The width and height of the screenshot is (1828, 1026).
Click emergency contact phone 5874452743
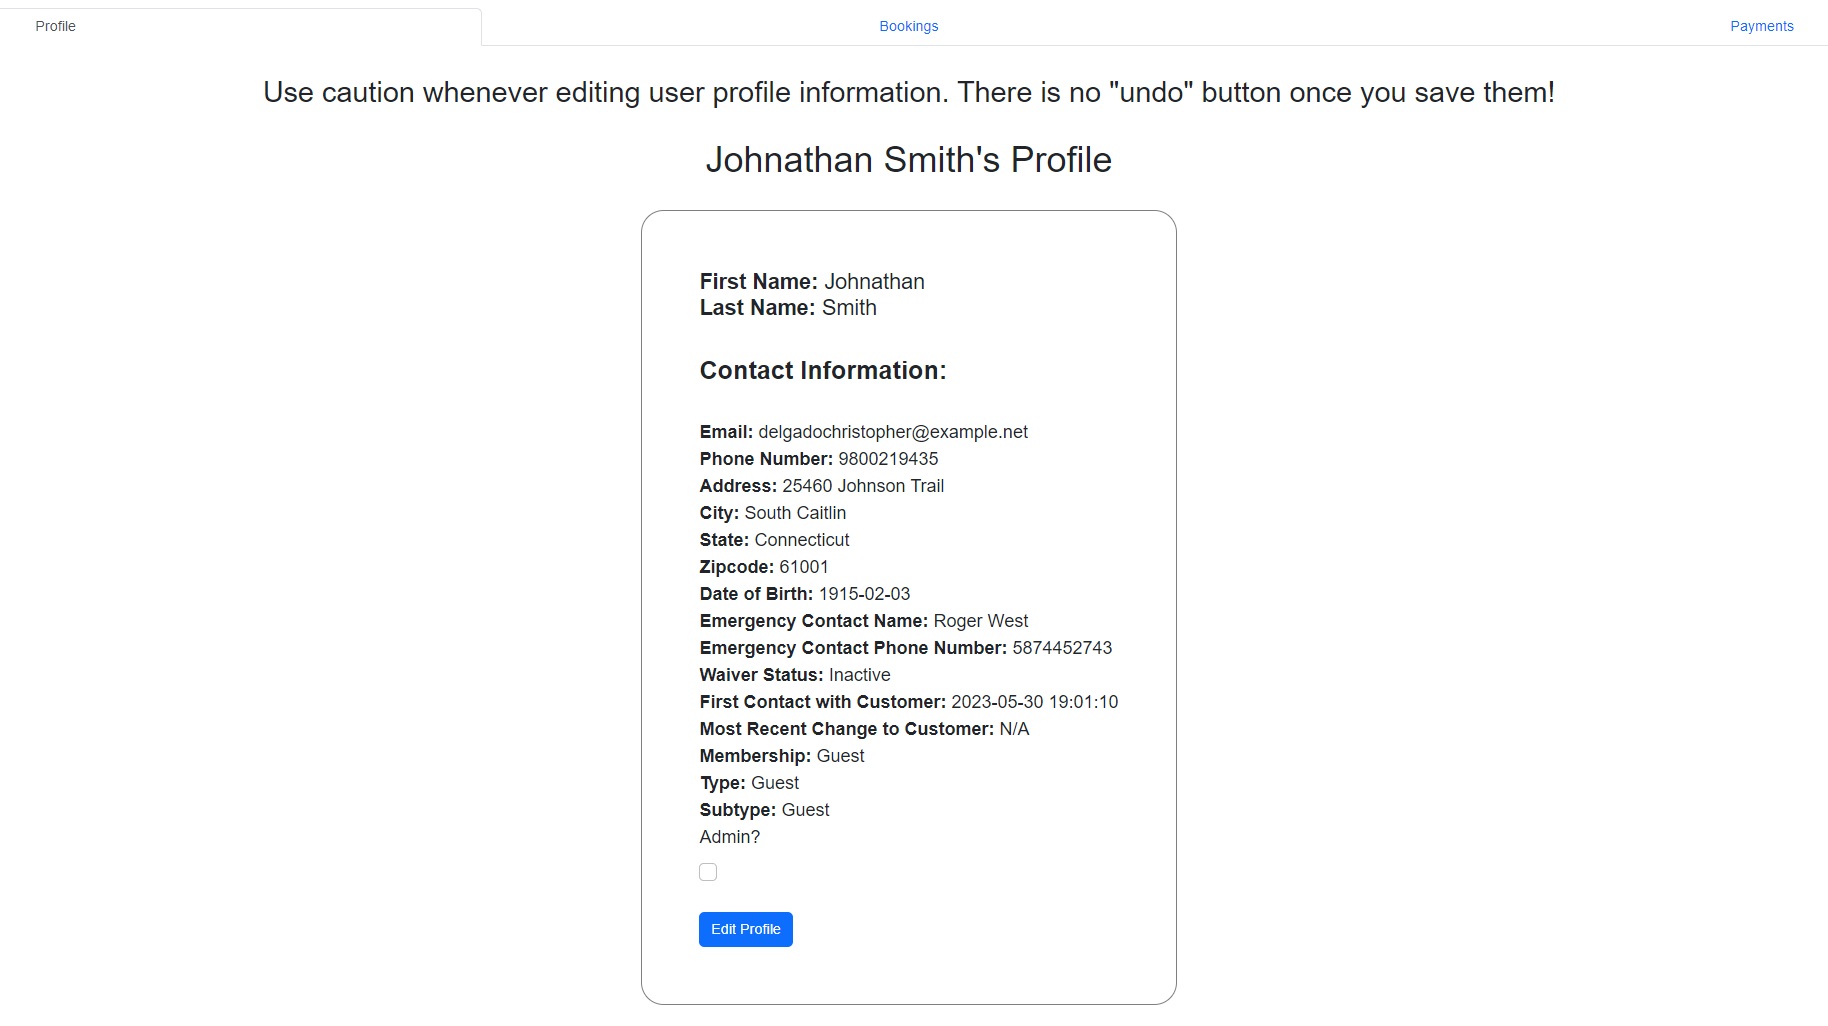(1062, 648)
